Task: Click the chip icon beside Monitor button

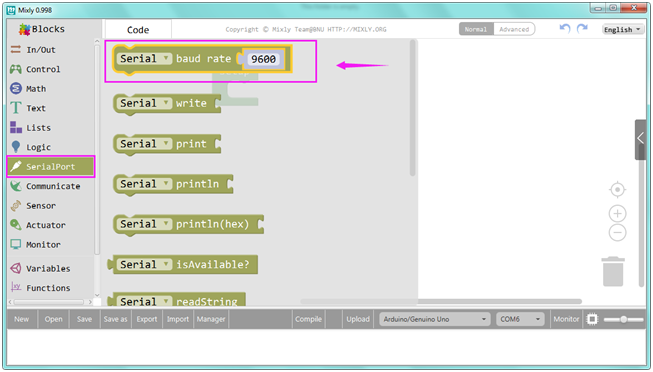Action: tap(592, 319)
